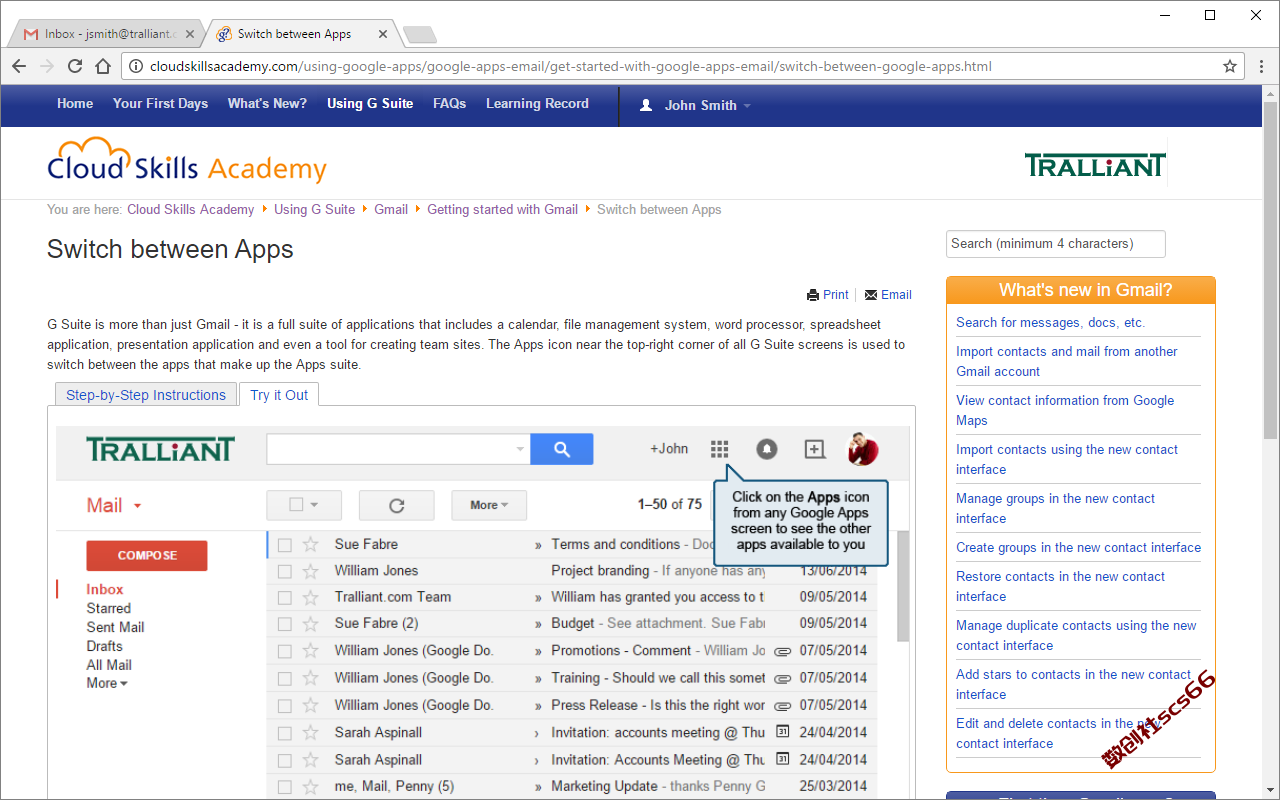The width and height of the screenshot is (1280, 800).
Task: Open the FAQs menu item
Action: click(x=449, y=103)
